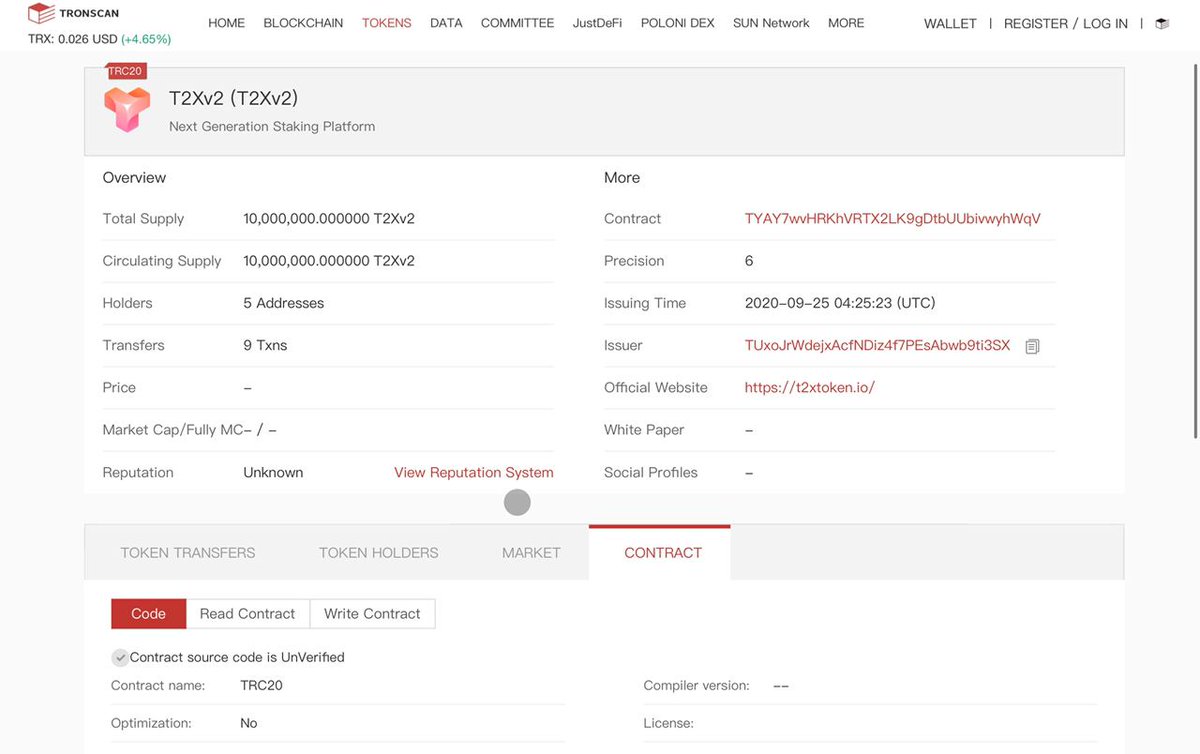Select the Read Contract button
The height and width of the screenshot is (754, 1200).
(x=247, y=614)
